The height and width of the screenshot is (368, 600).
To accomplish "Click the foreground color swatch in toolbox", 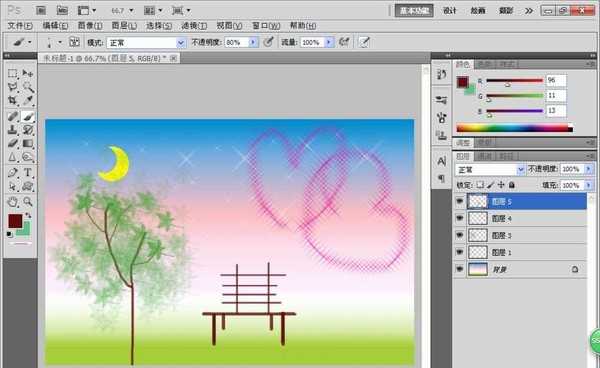I will [x=15, y=221].
